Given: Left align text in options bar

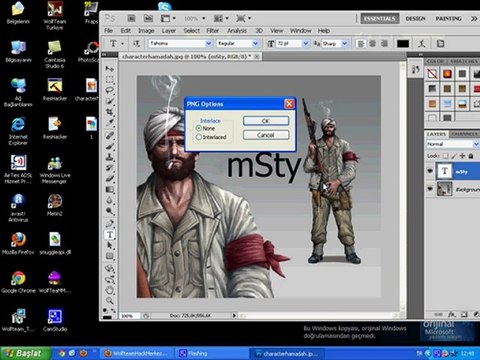Looking at the screenshot, I should pyautogui.click(x=360, y=44).
